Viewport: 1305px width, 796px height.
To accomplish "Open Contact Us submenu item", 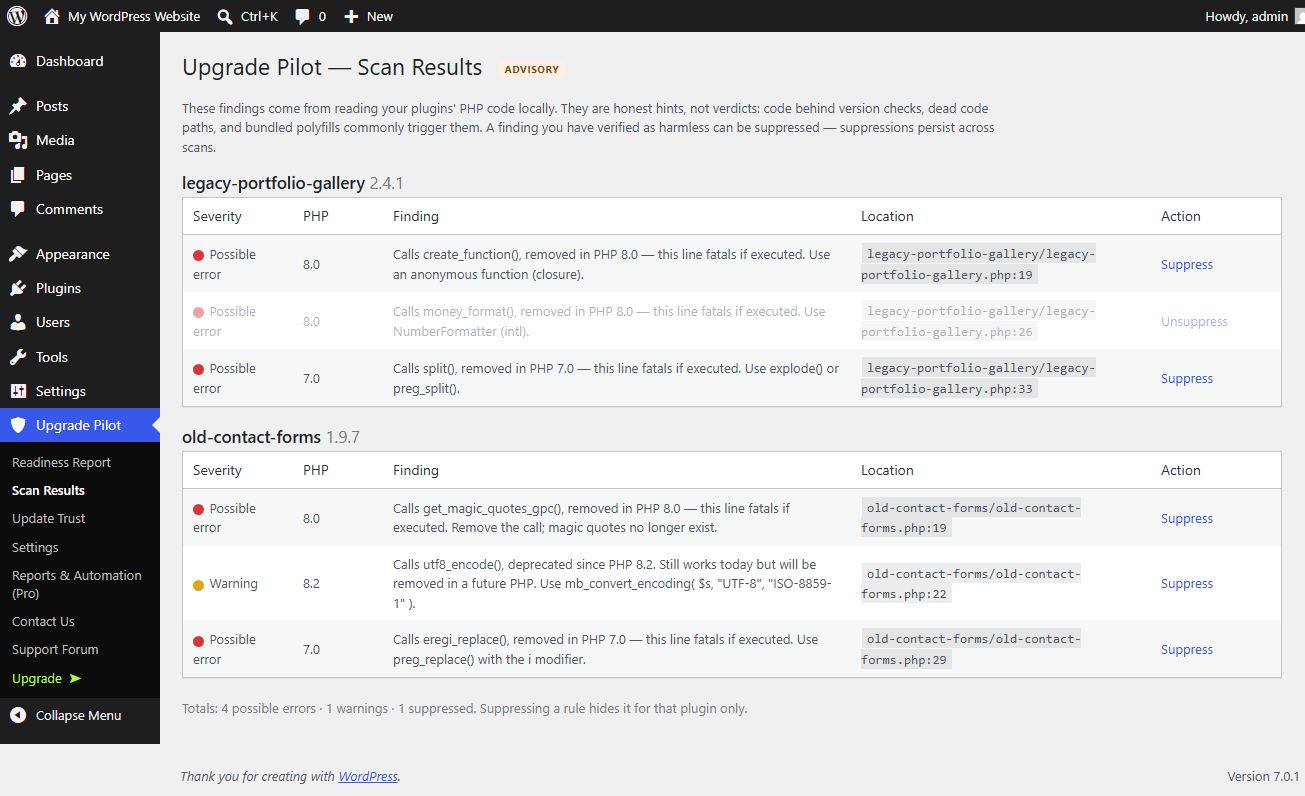I will tap(43, 621).
